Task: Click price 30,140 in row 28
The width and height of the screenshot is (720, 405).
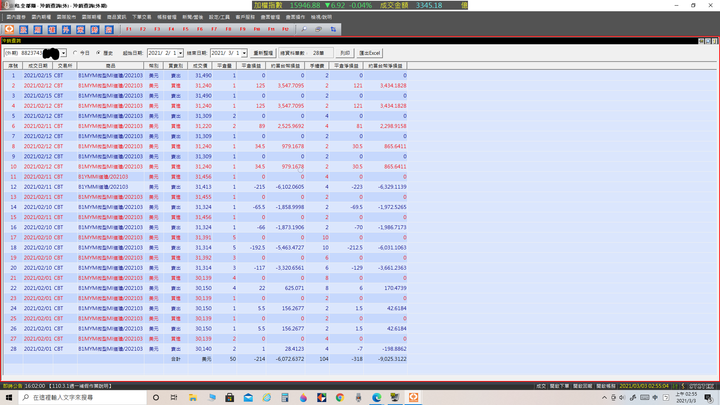Action: pos(203,349)
